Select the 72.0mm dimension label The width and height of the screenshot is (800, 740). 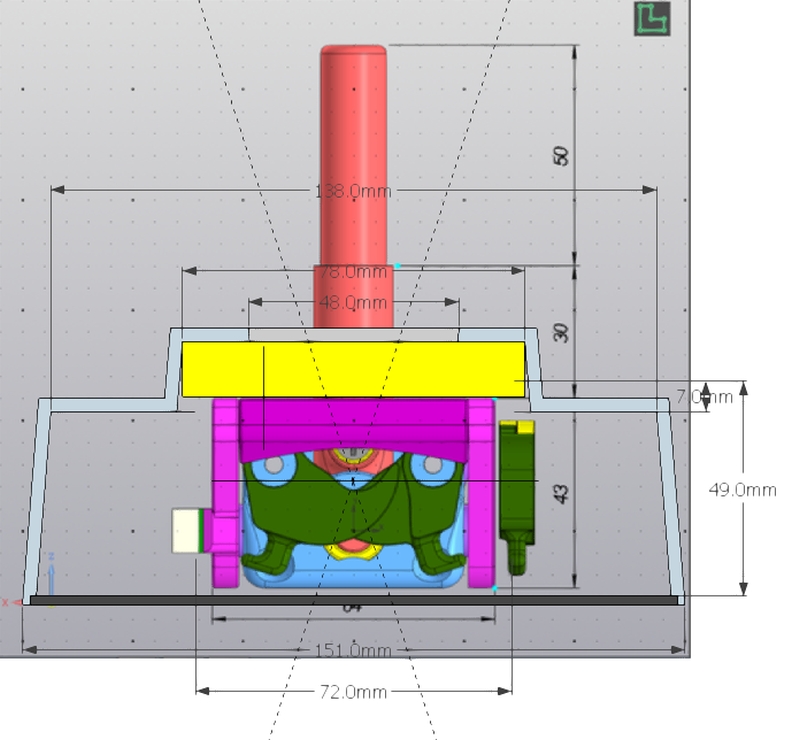(x=353, y=692)
